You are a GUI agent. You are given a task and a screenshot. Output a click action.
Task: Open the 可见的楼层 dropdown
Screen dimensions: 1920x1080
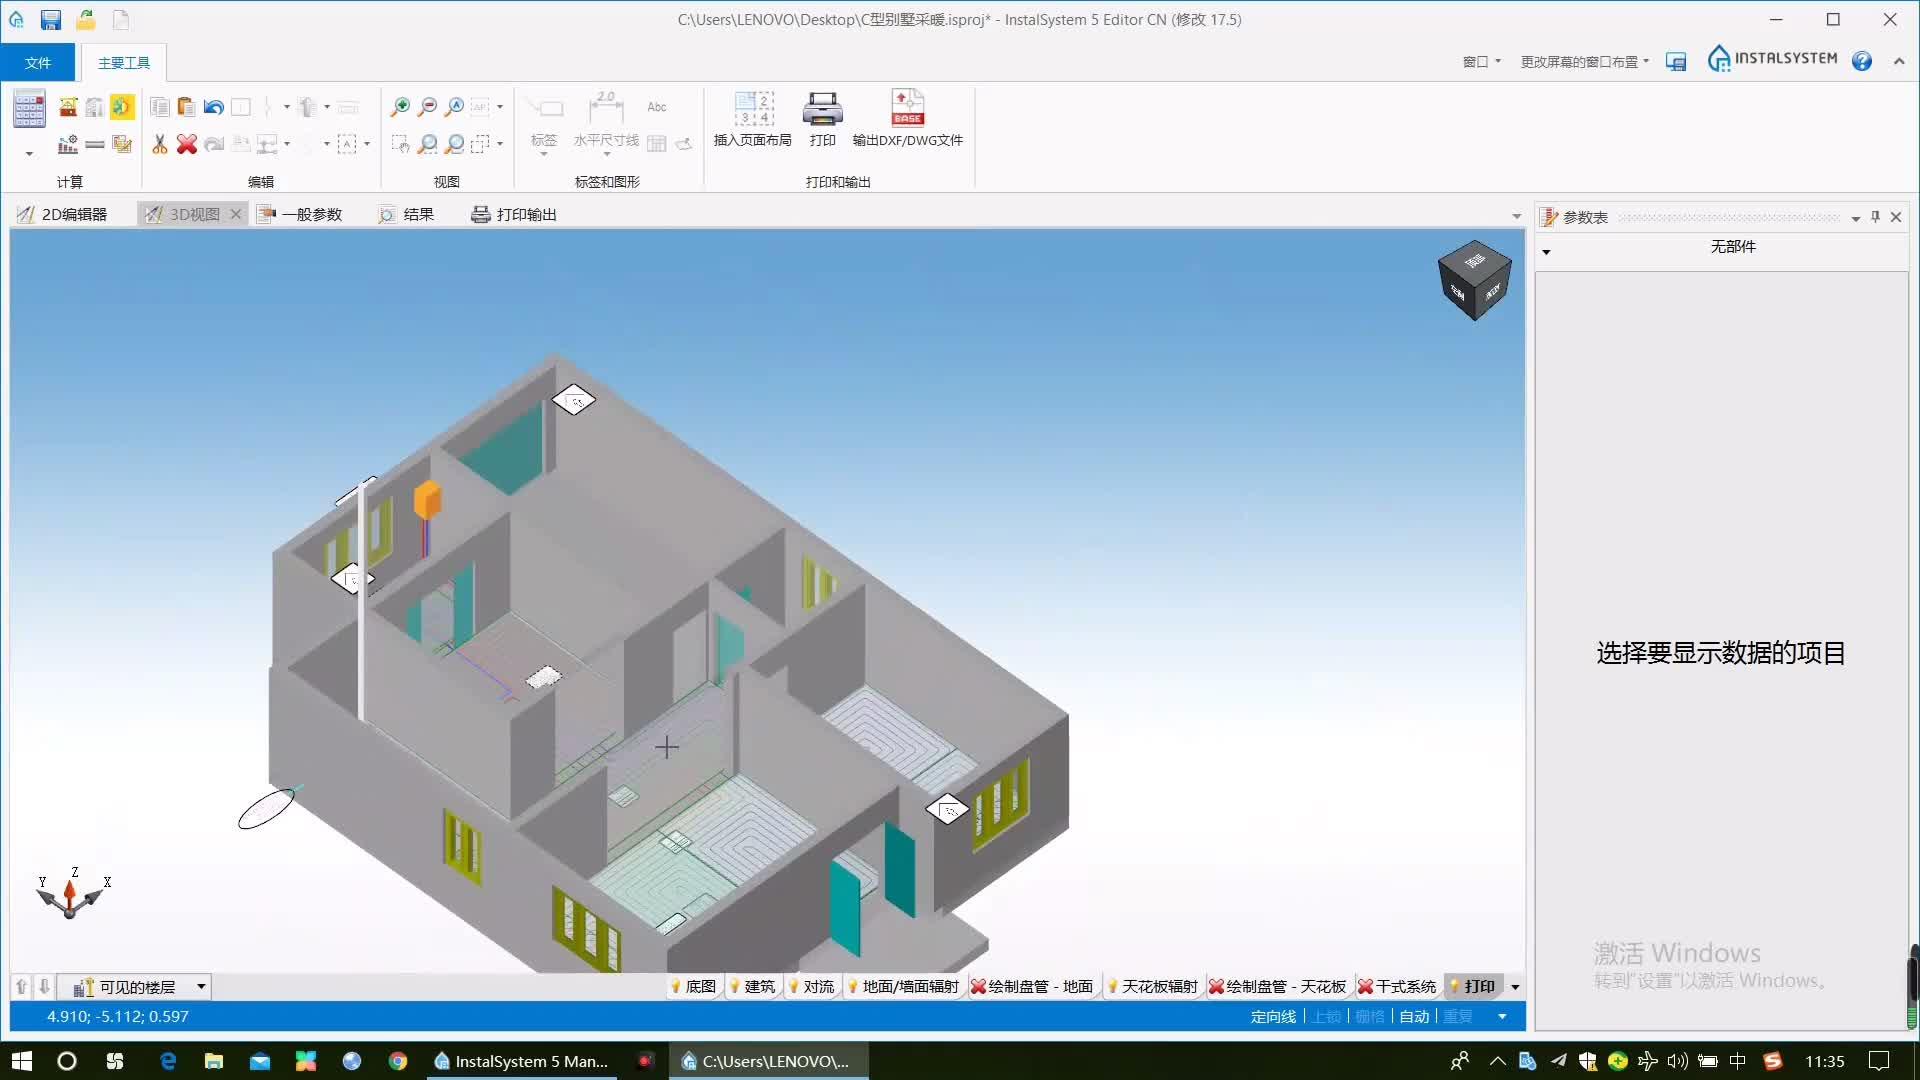(201, 987)
